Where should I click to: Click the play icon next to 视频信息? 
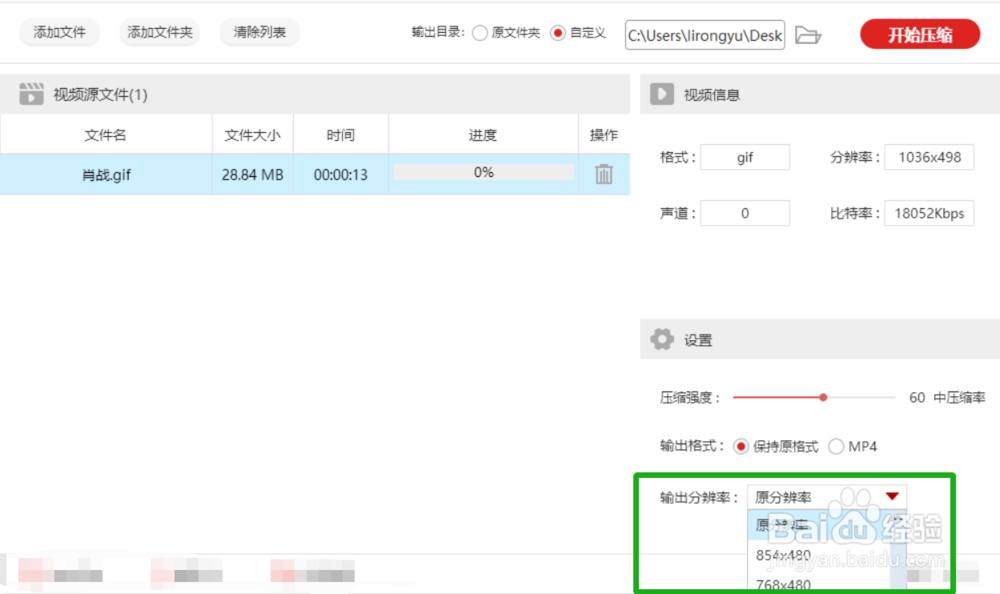[x=660, y=94]
